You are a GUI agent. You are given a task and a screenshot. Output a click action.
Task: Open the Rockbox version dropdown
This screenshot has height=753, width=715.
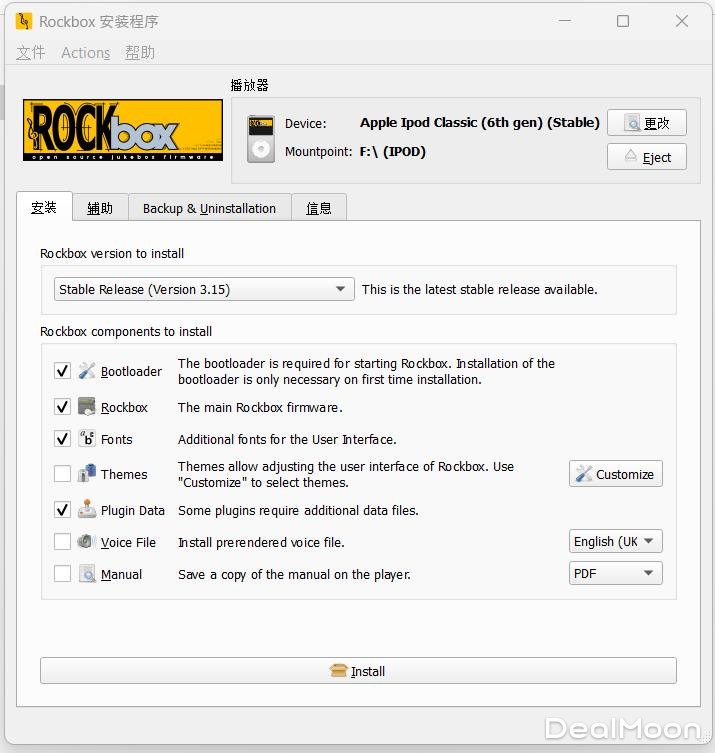204,289
